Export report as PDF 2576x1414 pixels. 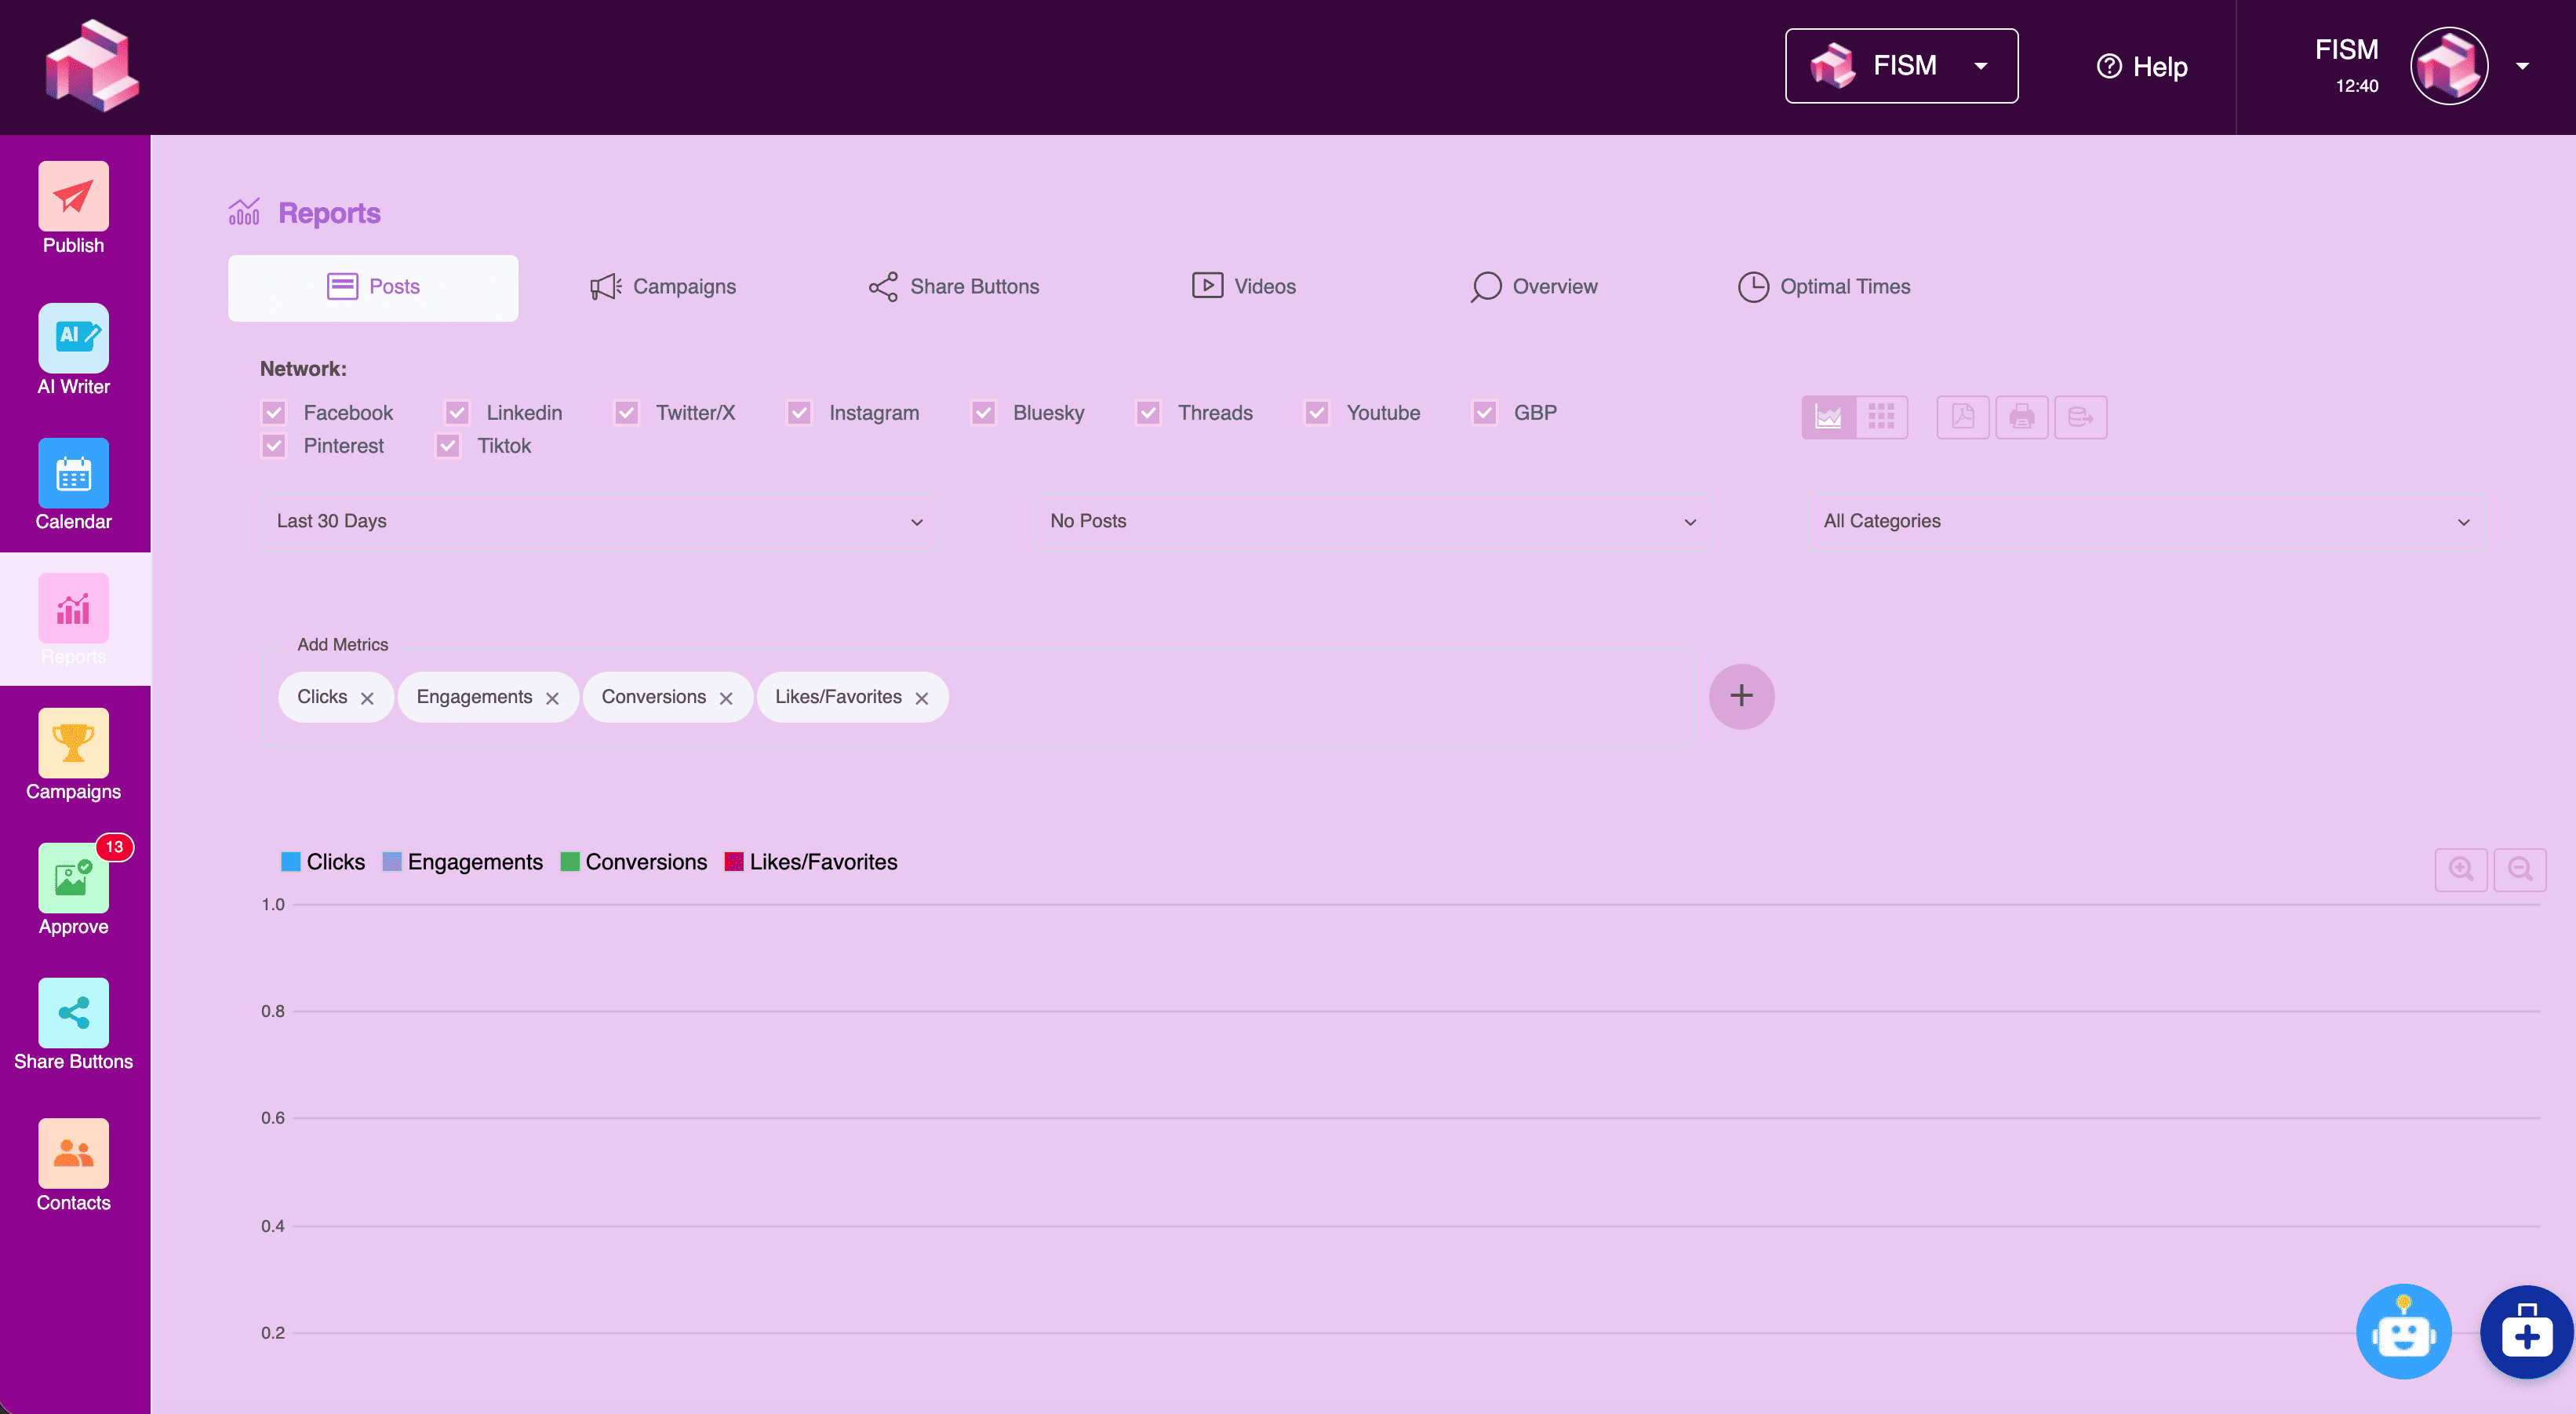1963,417
